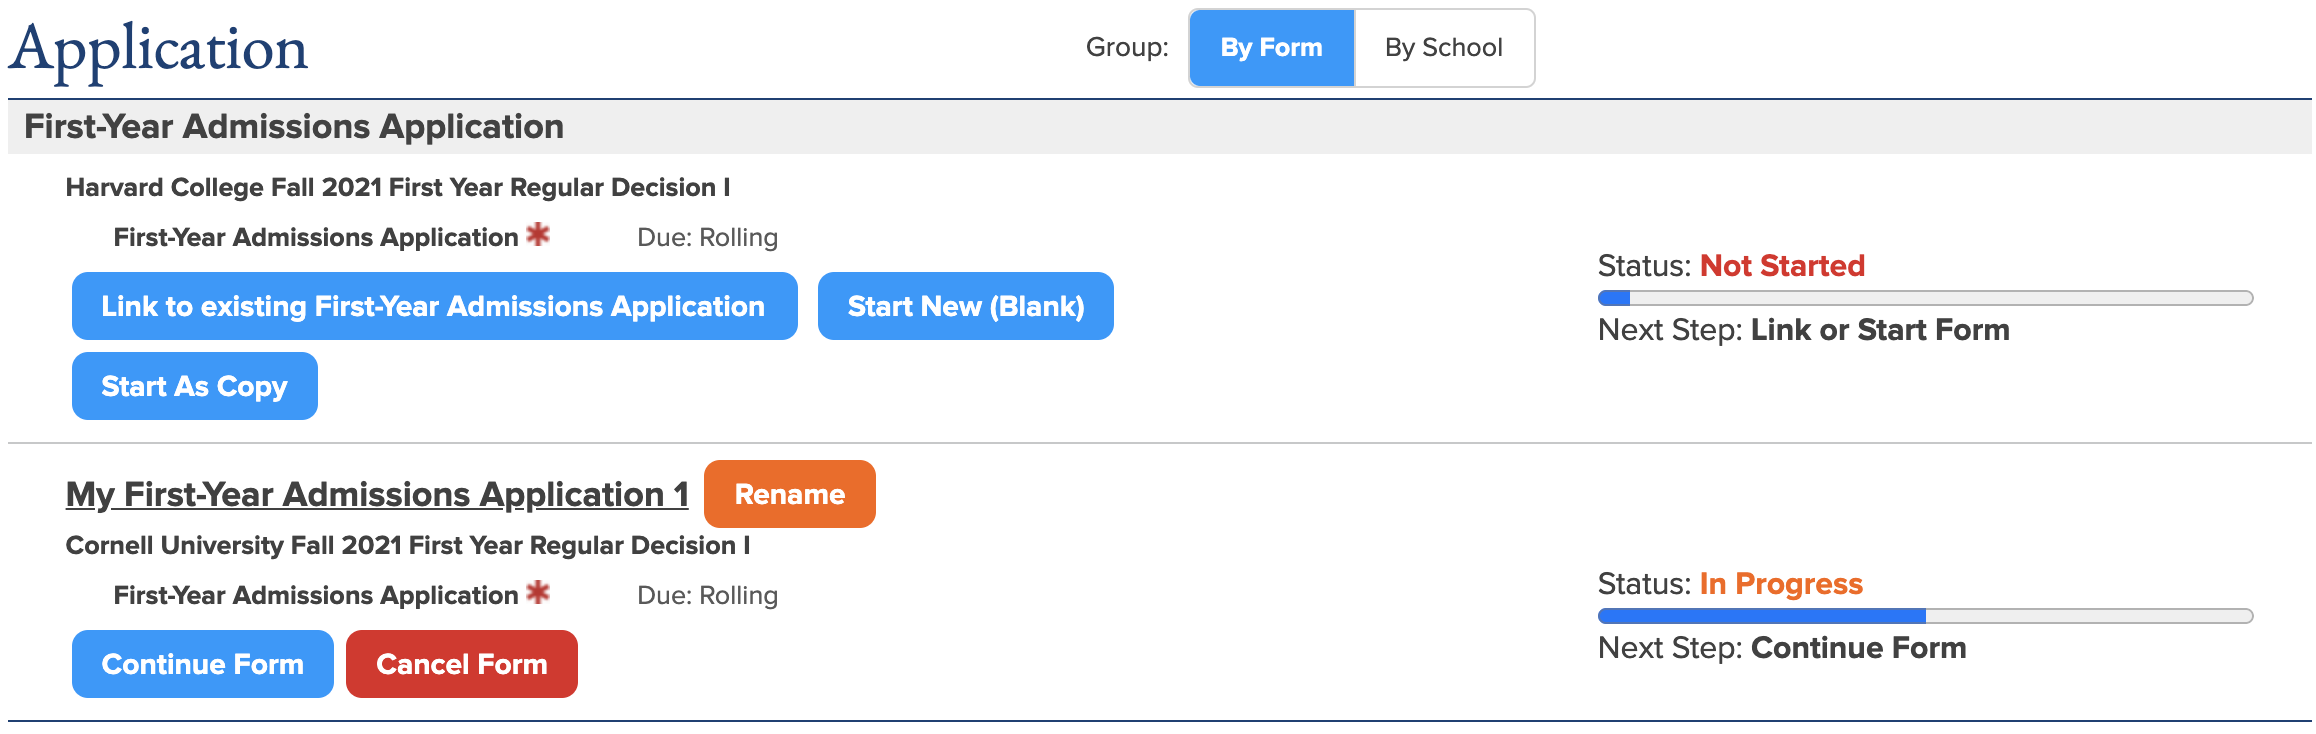Select the Harvard College Fall 2021 heading
The height and width of the screenshot is (734, 2316).
click(397, 188)
